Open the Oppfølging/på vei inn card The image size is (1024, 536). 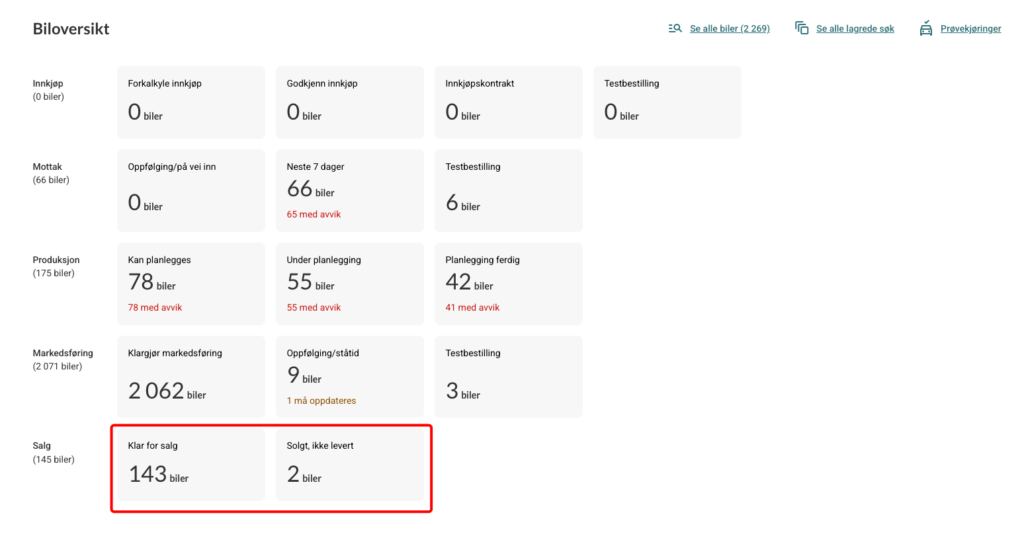click(190, 190)
